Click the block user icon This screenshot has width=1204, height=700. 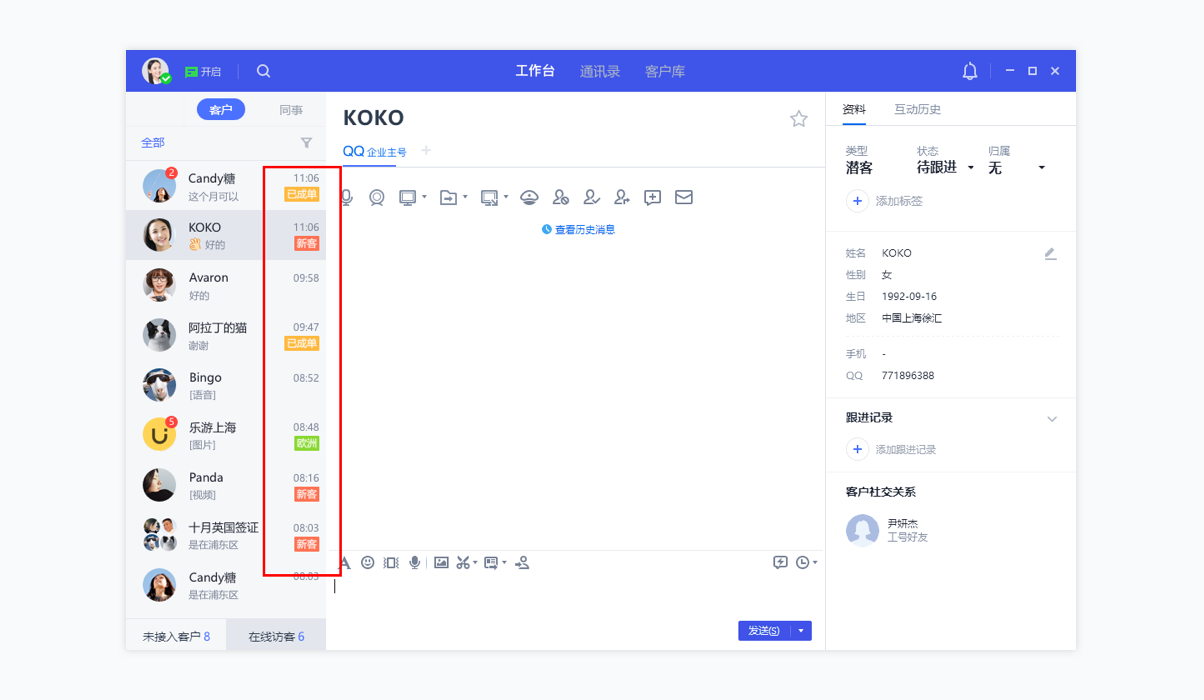(561, 198)
